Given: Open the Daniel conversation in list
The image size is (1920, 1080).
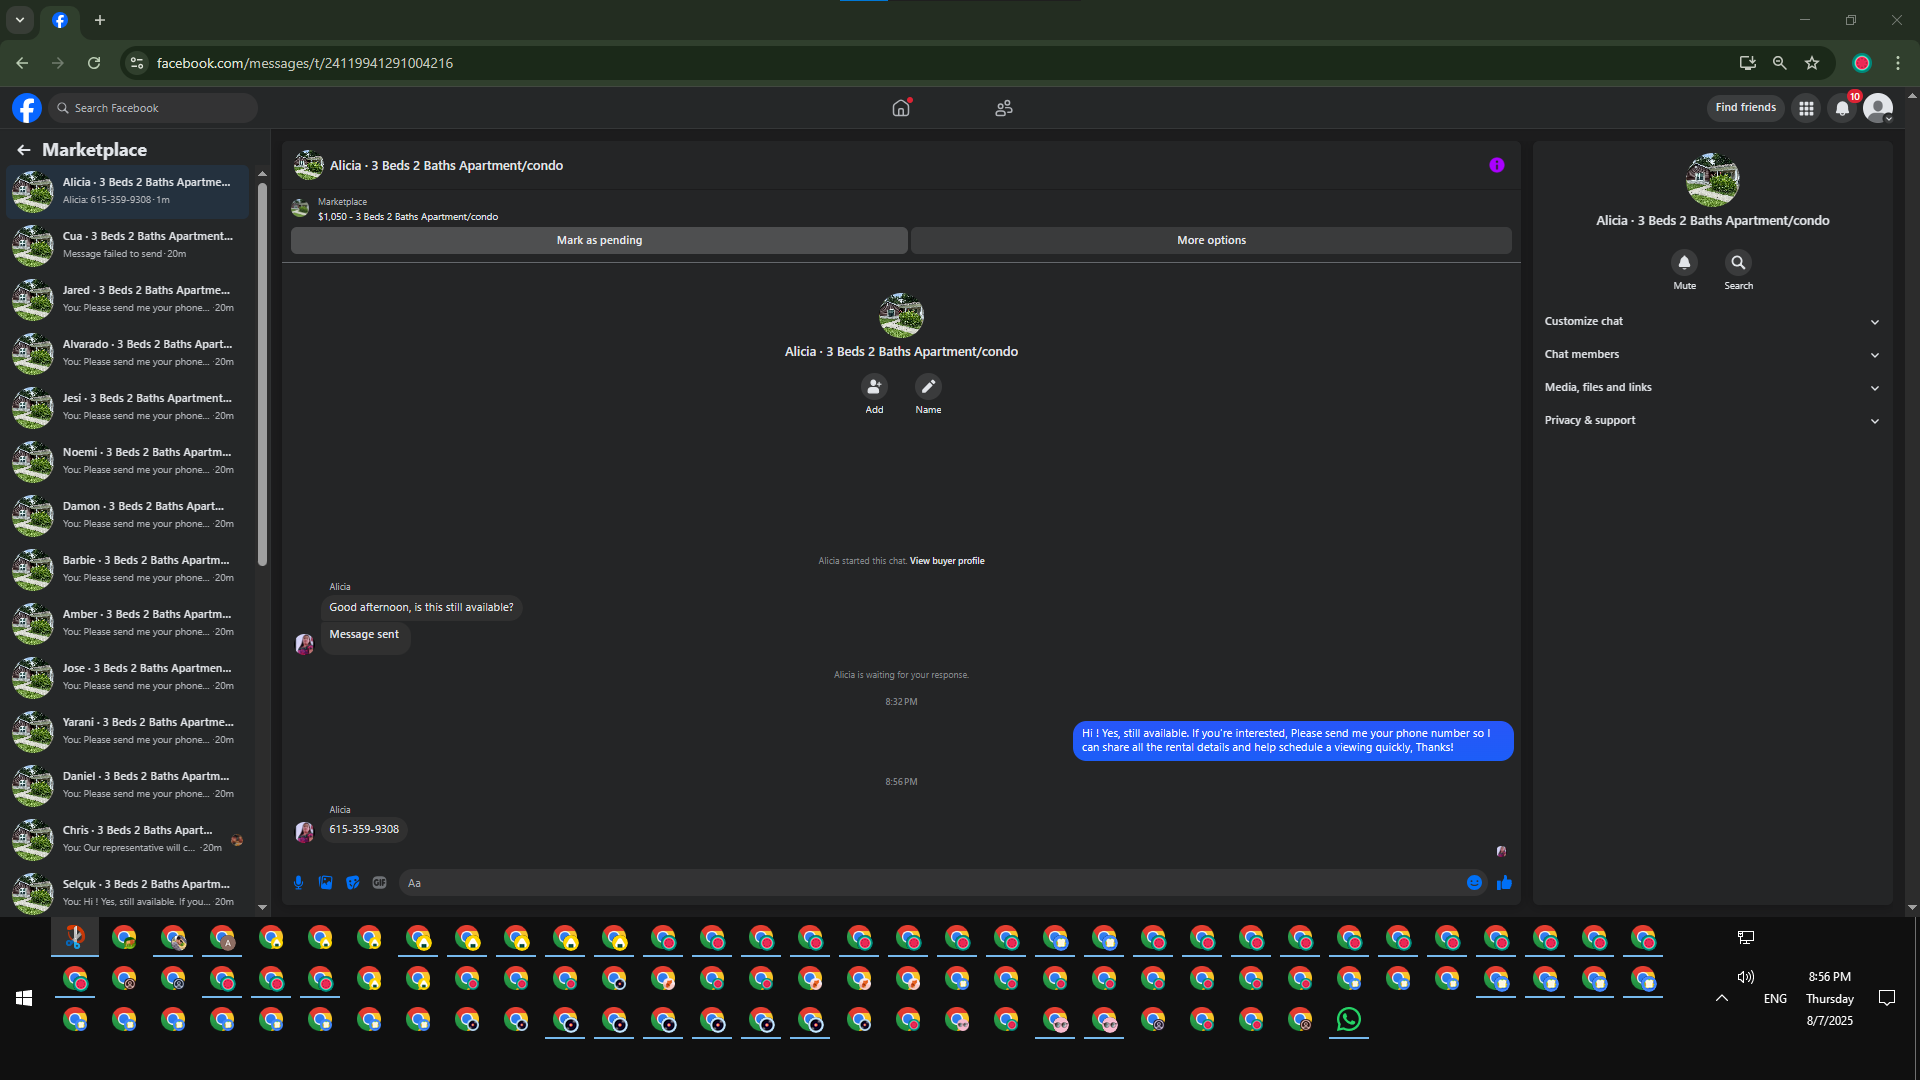Looking at the screenshot, I should (x=128, y=786).
